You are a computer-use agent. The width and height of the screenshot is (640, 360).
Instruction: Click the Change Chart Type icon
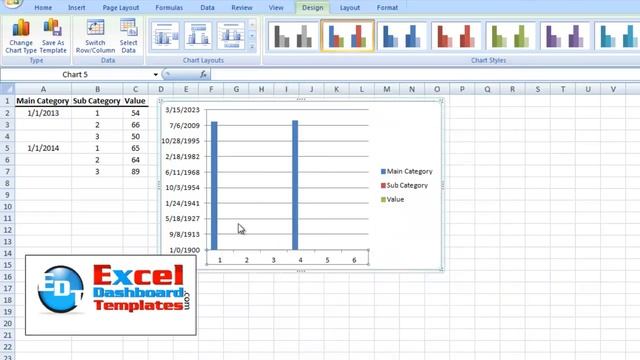(21, 36)
